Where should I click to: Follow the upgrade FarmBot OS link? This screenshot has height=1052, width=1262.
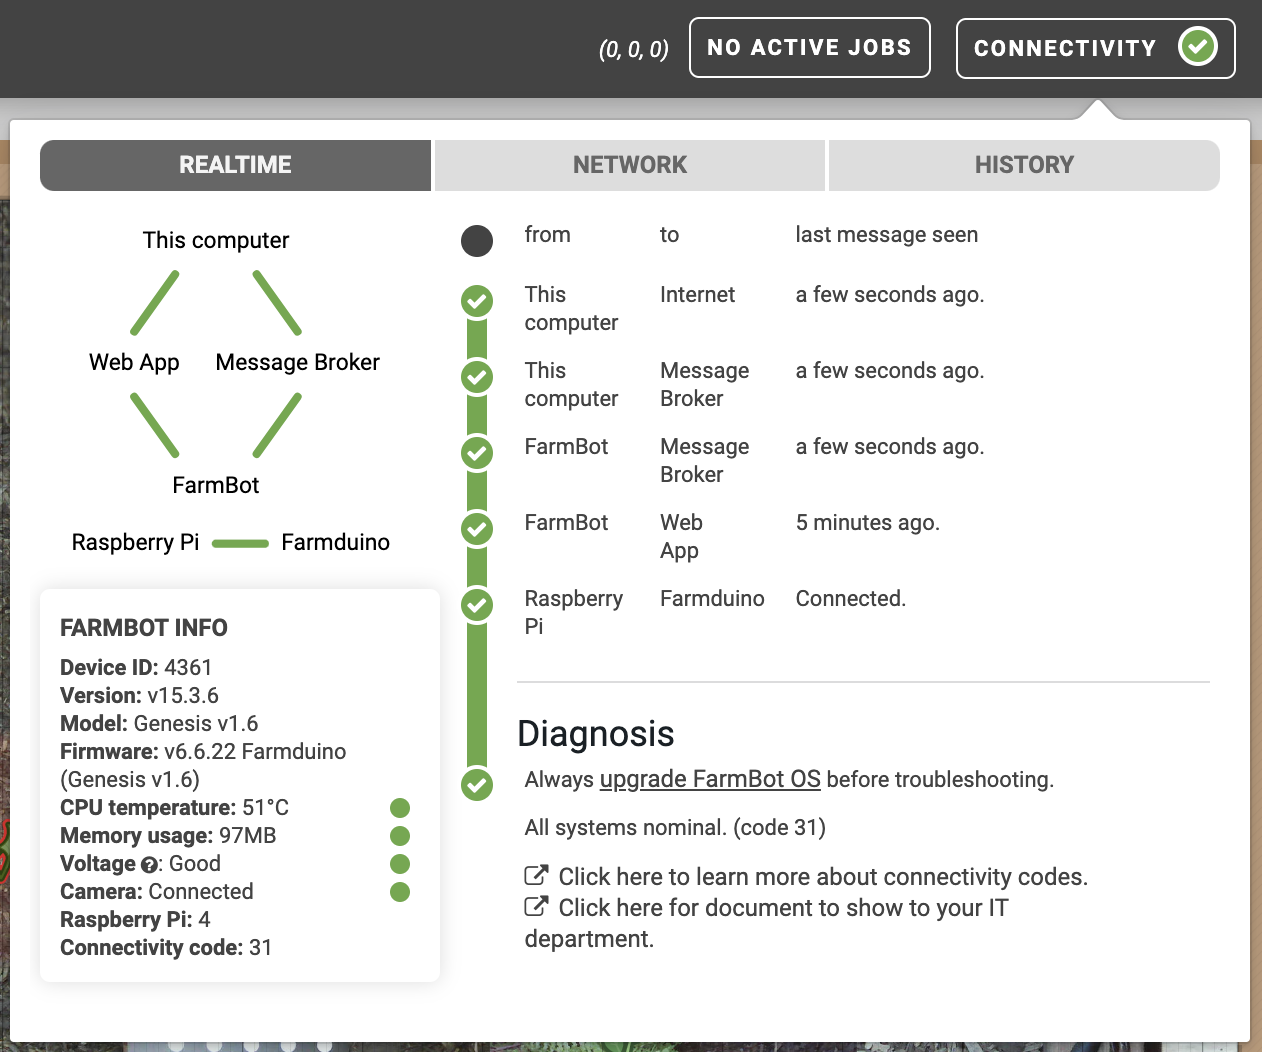point(710,780)
